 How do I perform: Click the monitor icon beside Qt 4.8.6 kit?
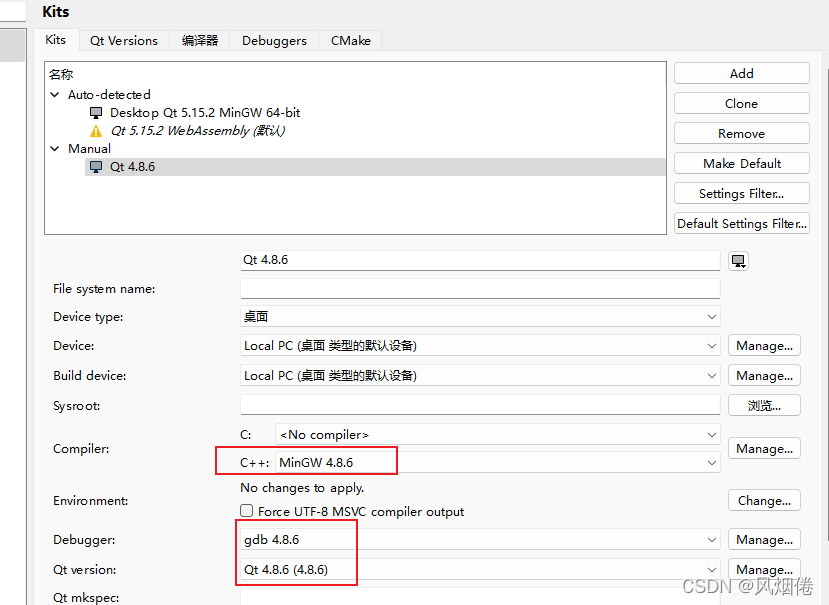pos(96,167)
